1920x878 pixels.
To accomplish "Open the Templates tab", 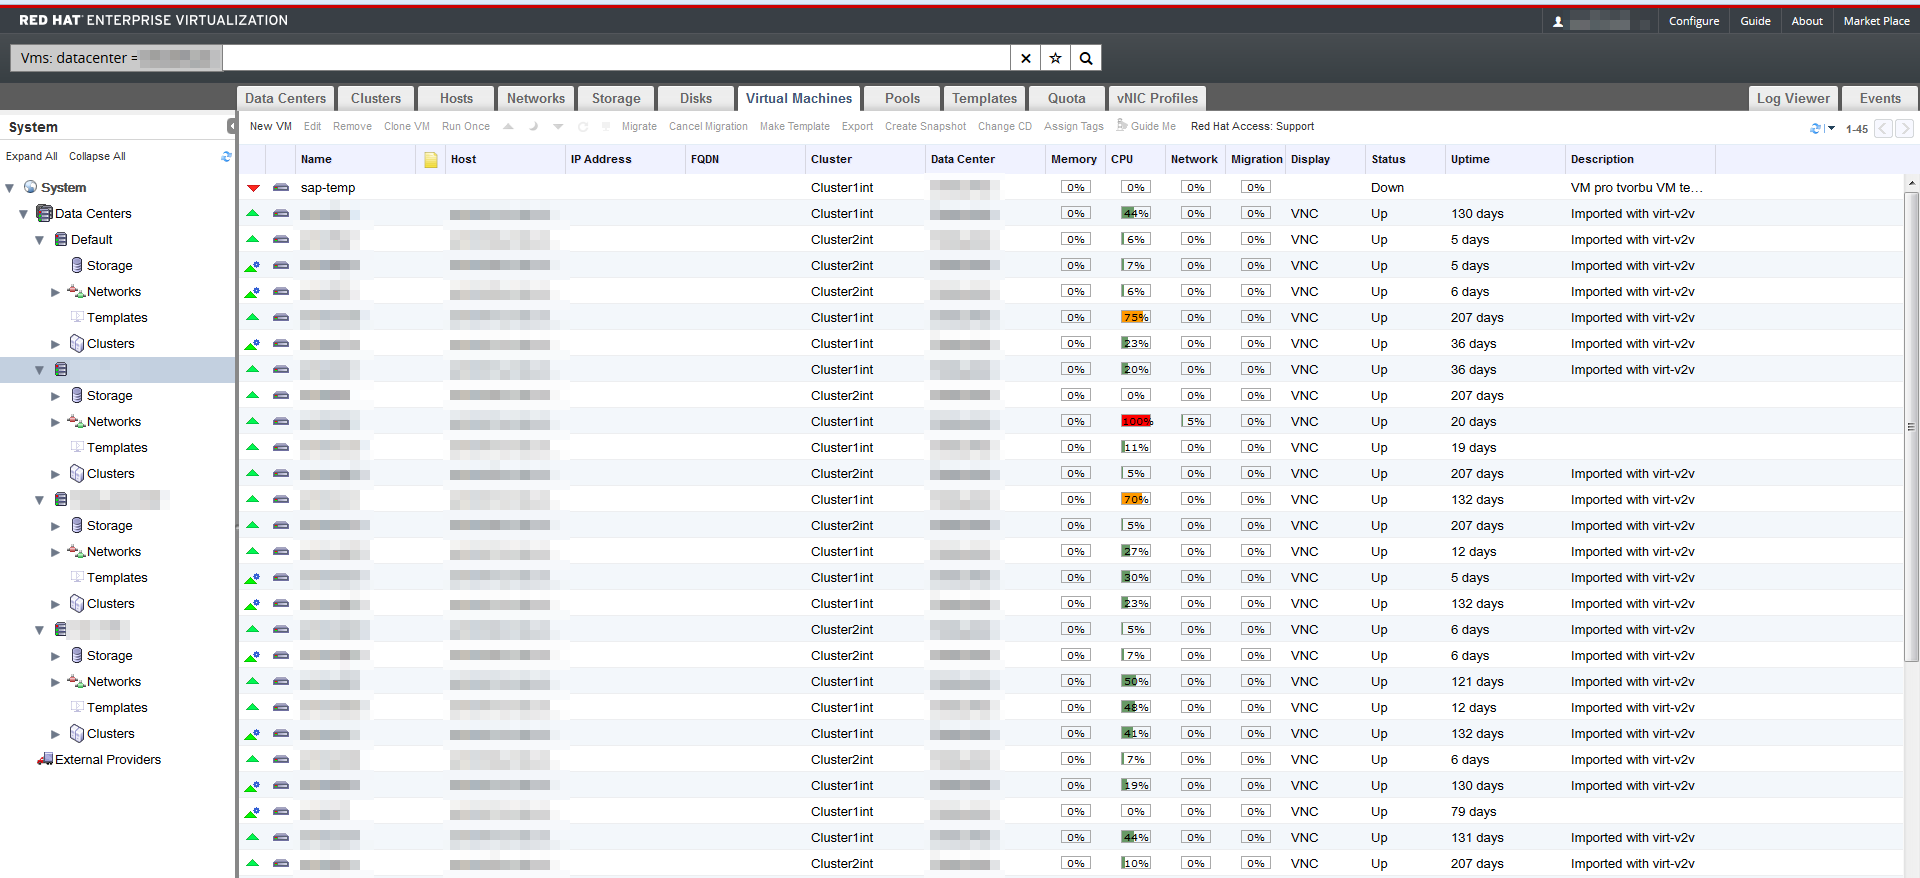I will pyautogui.click(x=984, y=98).
